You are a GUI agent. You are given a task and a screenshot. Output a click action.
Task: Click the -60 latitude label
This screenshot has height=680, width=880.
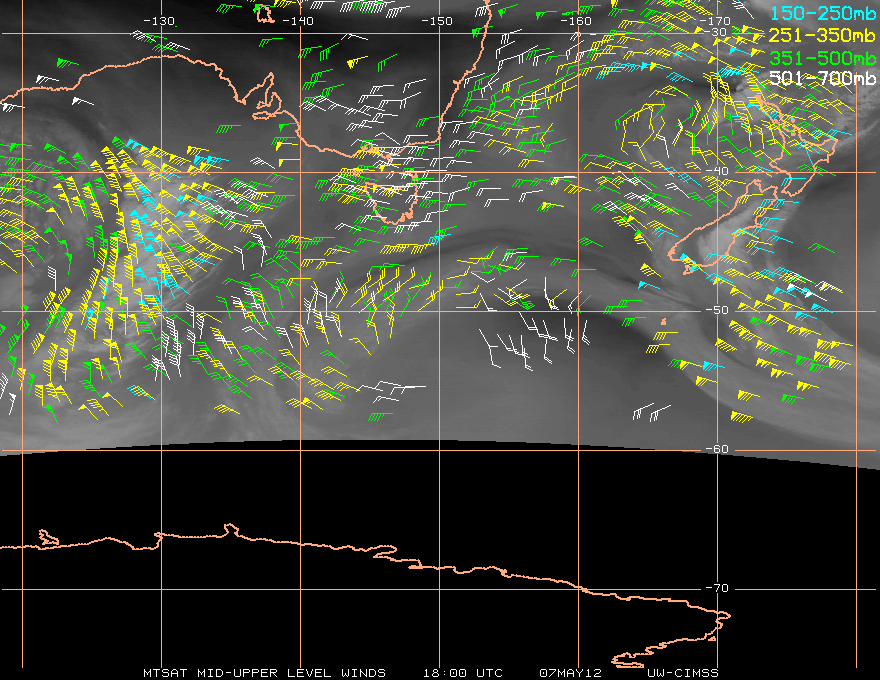[x=717, y=449]
